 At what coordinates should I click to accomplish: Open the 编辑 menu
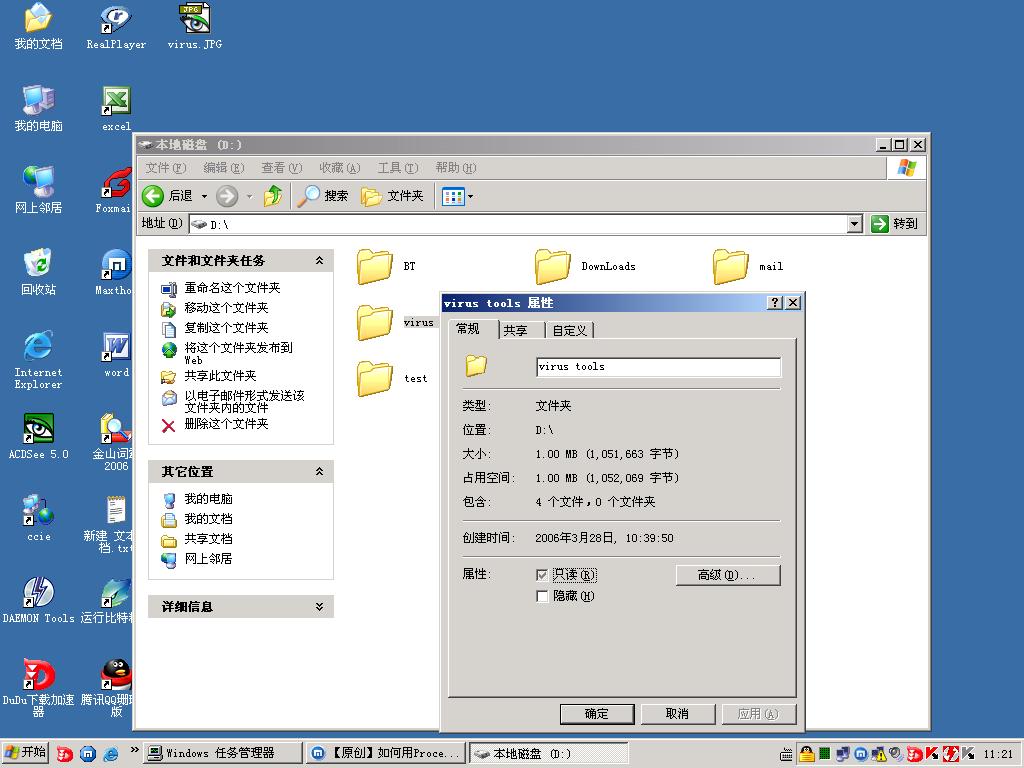224,168
